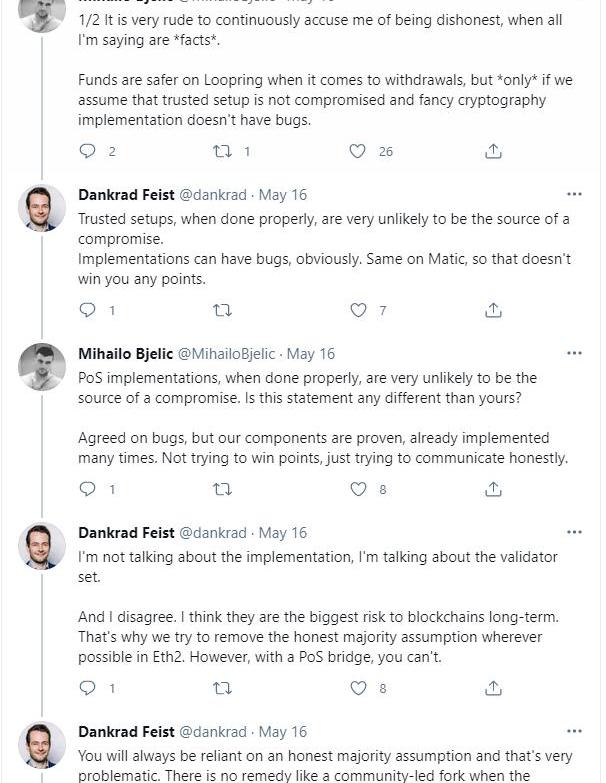Retweet Dankrad's tweet about trusted setups
This screenshot has height=783, width=606.
click(223, 310)
